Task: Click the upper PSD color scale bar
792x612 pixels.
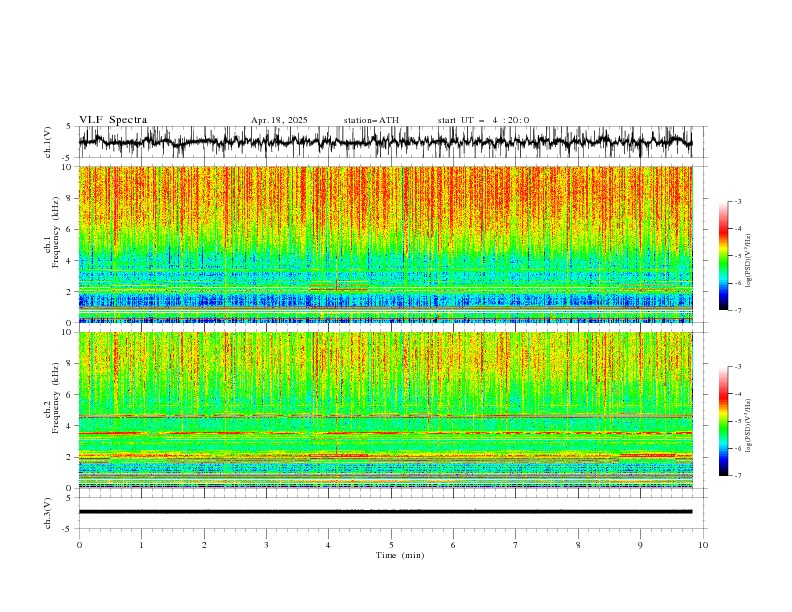Action: tap(723, 256)
